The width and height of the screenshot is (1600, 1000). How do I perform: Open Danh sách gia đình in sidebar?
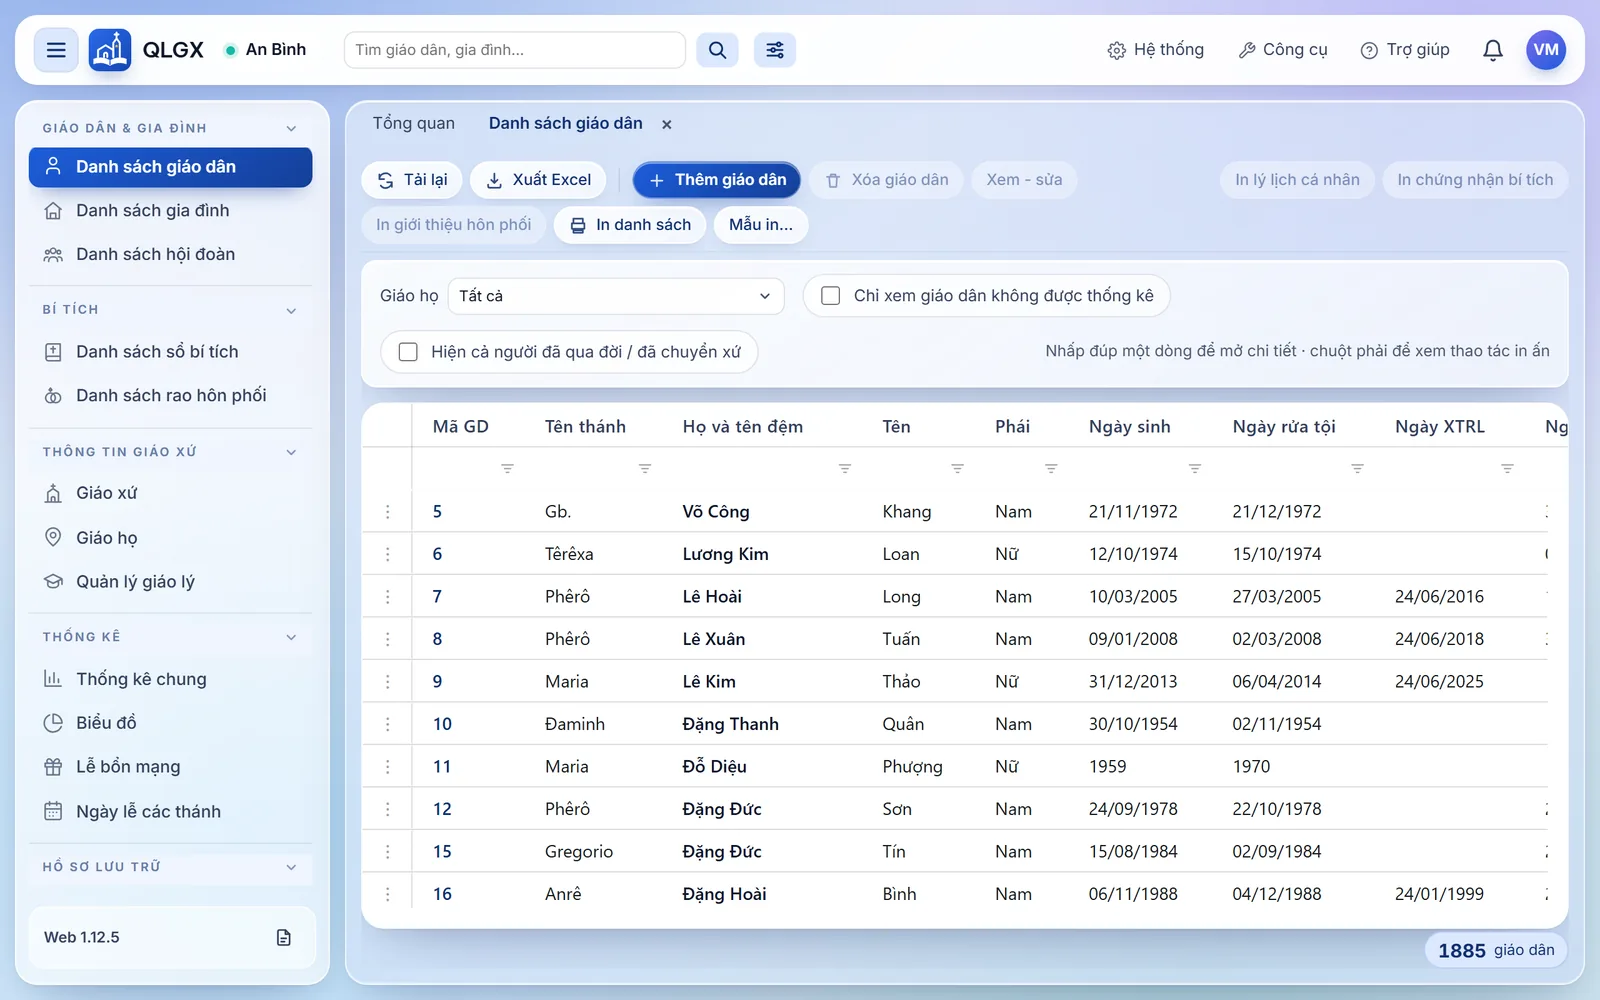[x=170, y=211]
